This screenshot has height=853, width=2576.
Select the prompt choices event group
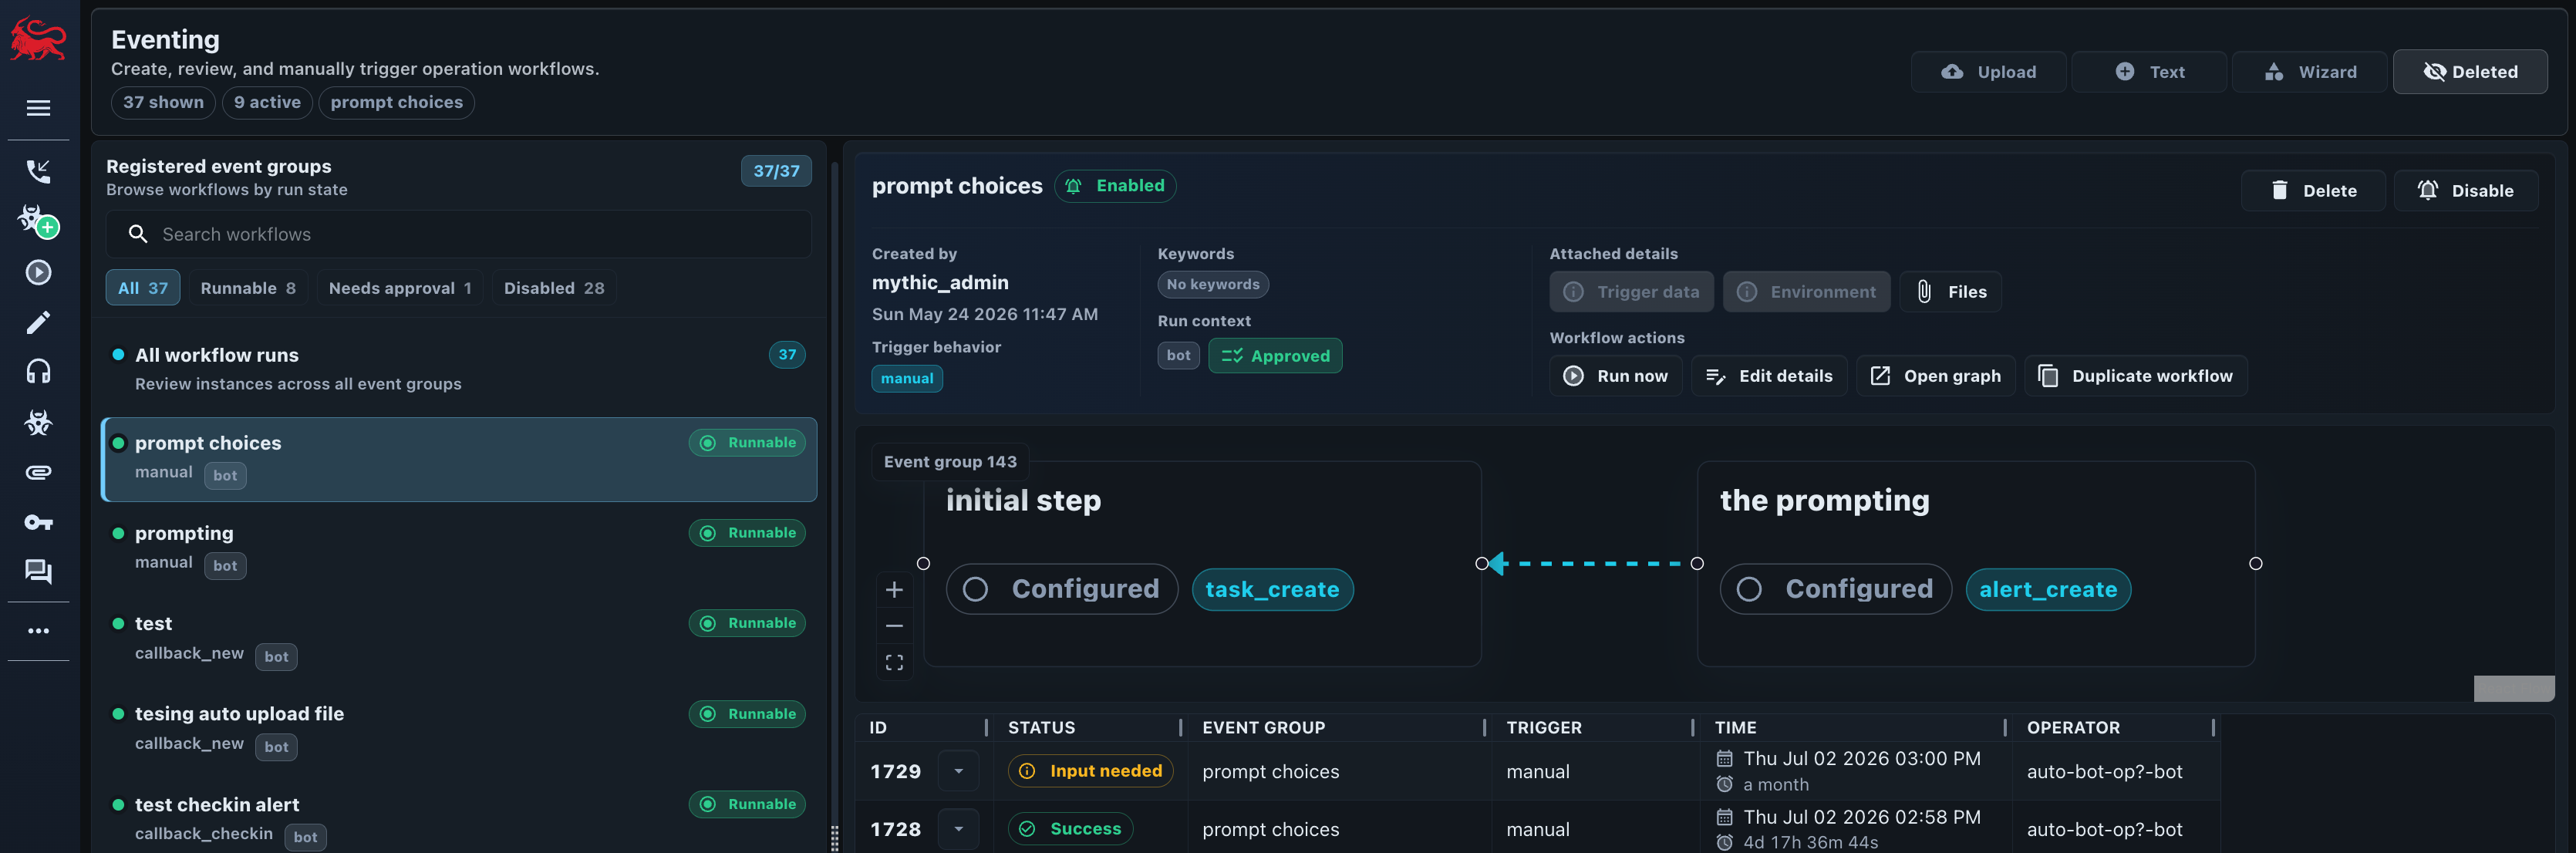[x=459, y=459]
